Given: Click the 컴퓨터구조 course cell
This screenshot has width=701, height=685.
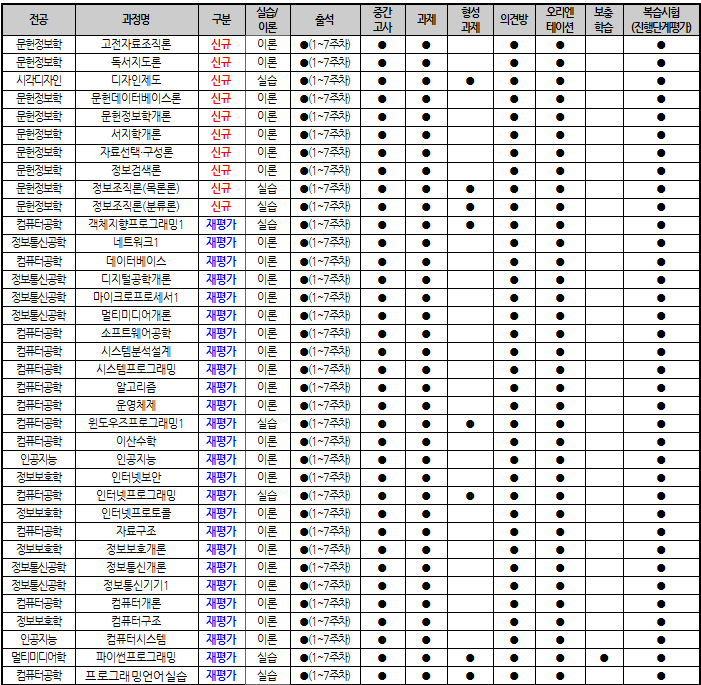Looking at the screenshot, I should (136, 622).
